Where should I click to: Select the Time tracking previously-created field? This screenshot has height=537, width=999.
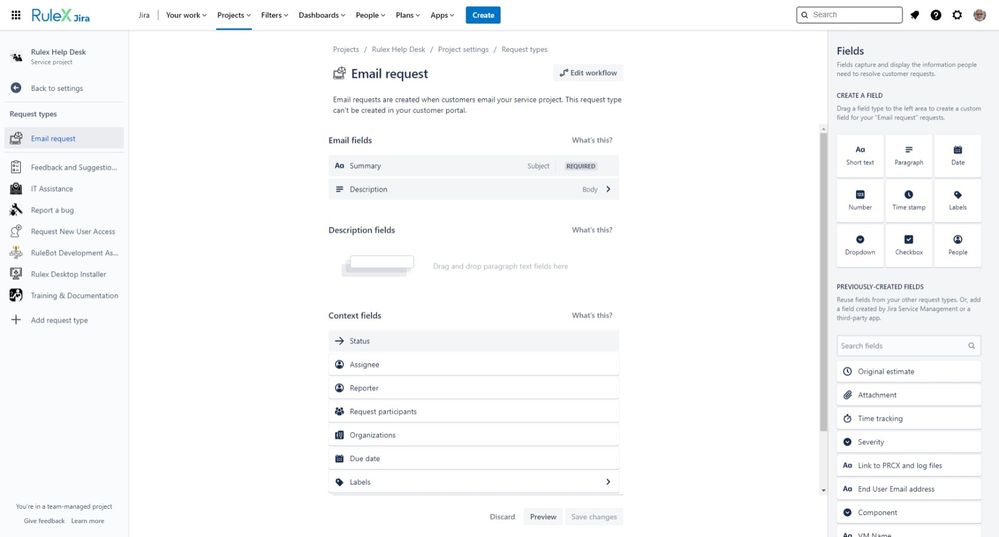click(x=909, y=419)
